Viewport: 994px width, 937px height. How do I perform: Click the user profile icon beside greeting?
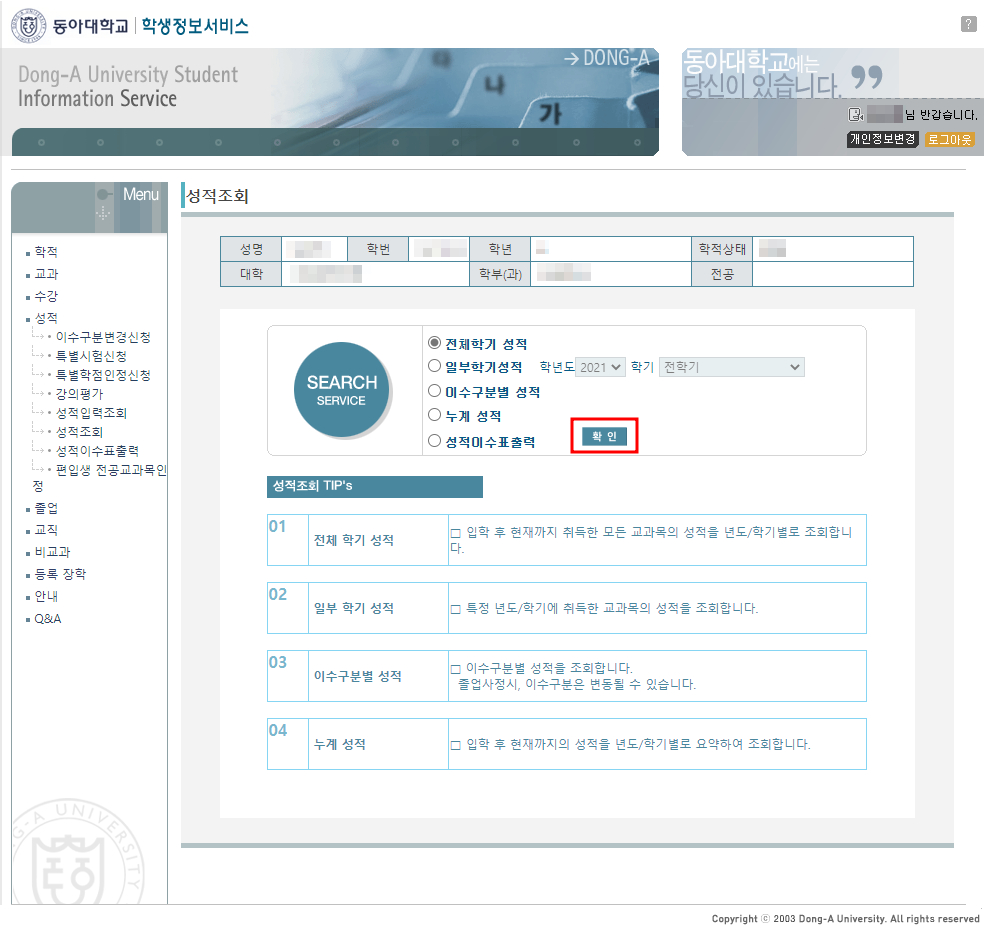pyautogui.click(x=855, y=114)
